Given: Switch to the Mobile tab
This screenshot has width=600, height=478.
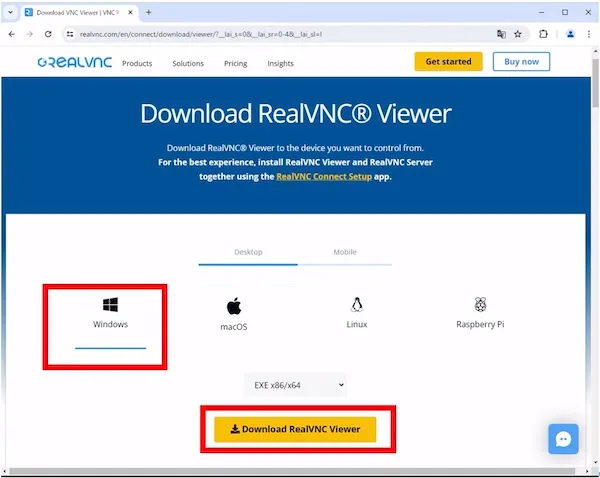Looking at the screenshot, I should (x=345, y=252).
